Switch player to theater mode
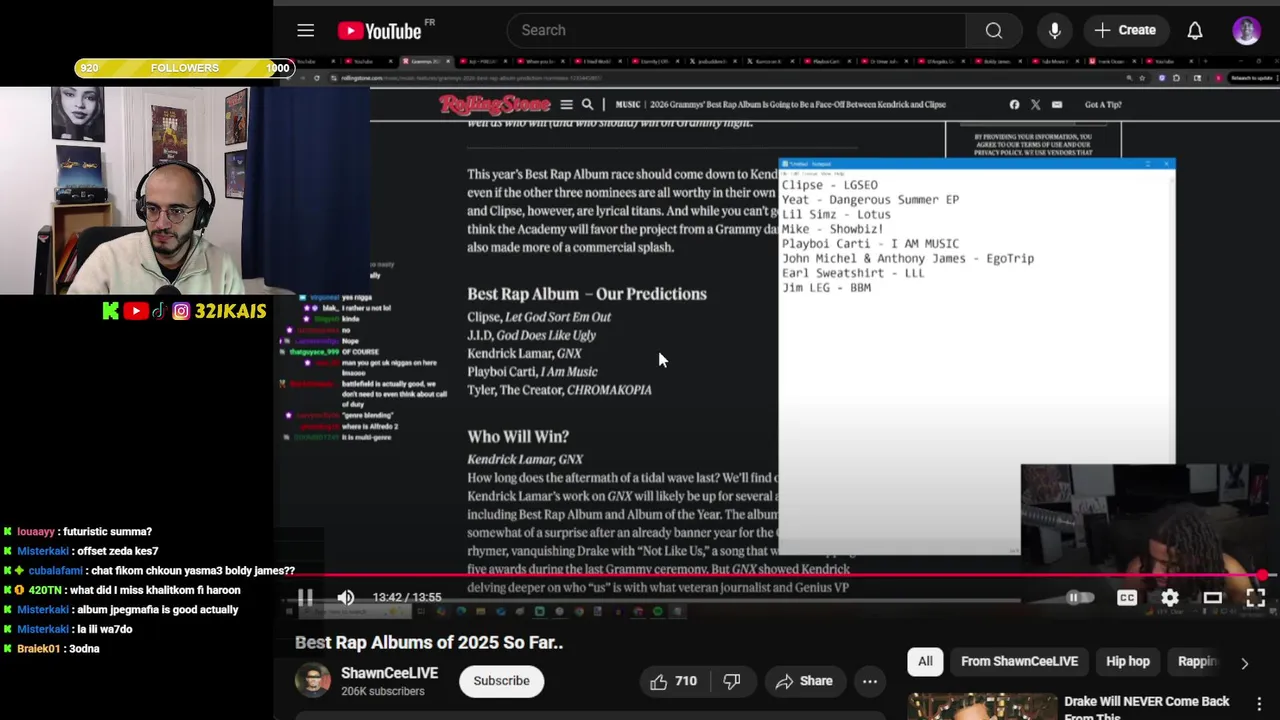This screenshot has width=1280, height=720. (x=1212, y=597)
